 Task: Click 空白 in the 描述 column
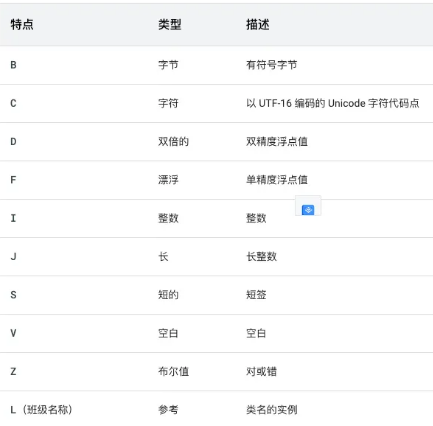point(256,333)
